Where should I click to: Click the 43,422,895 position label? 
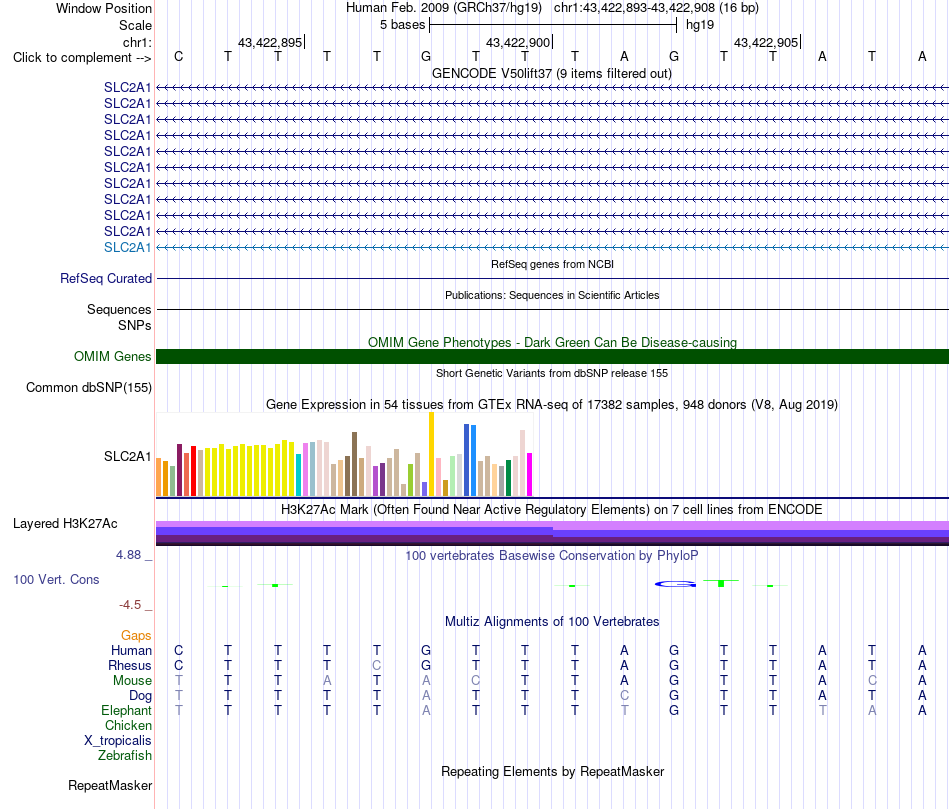coord(270,42)
